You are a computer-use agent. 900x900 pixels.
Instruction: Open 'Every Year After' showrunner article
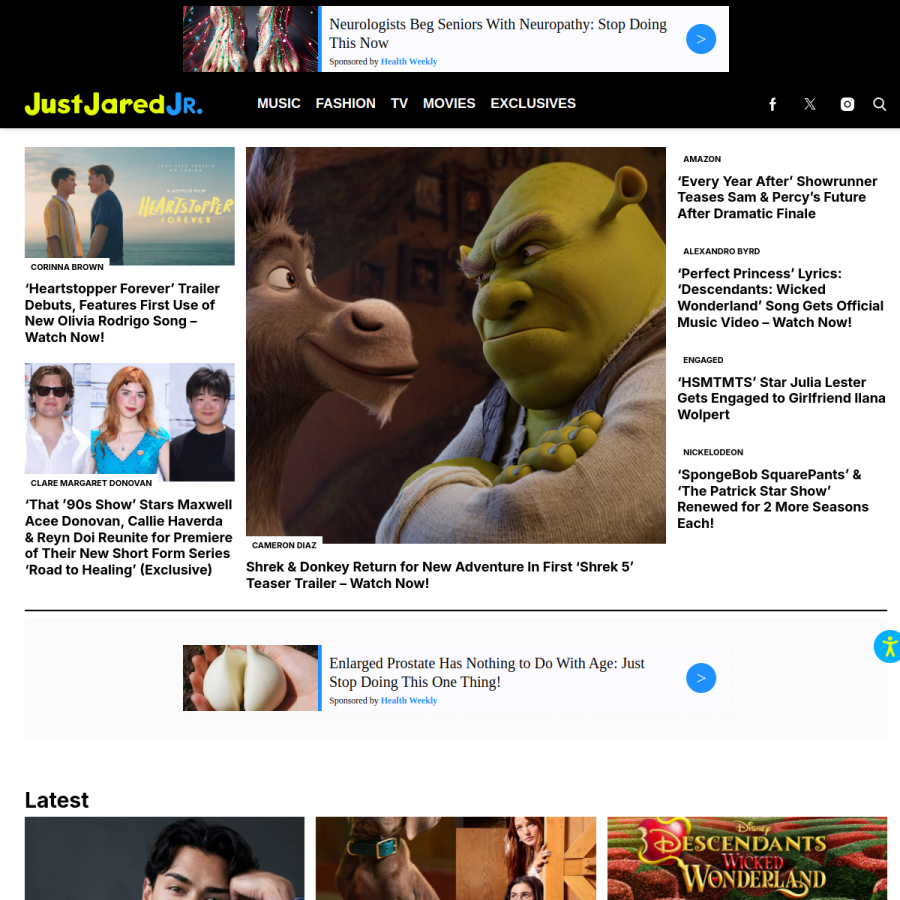(777, 197)
